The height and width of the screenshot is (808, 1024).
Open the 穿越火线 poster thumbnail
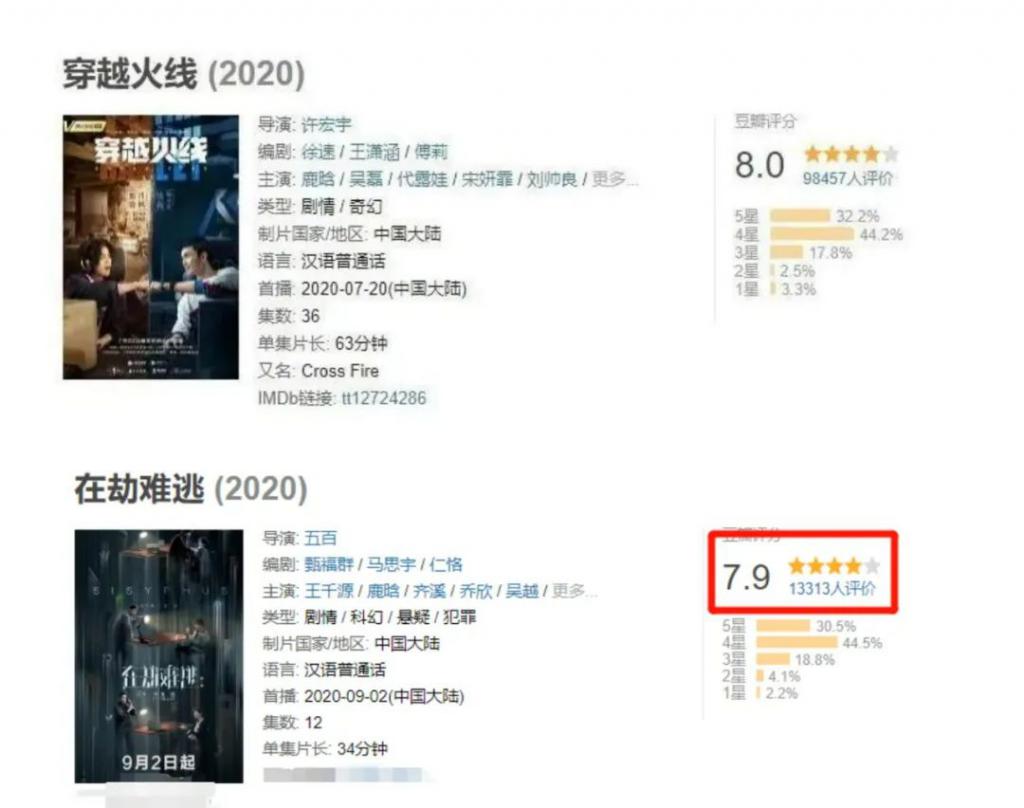pyautogui.click(x=151, y=247)
